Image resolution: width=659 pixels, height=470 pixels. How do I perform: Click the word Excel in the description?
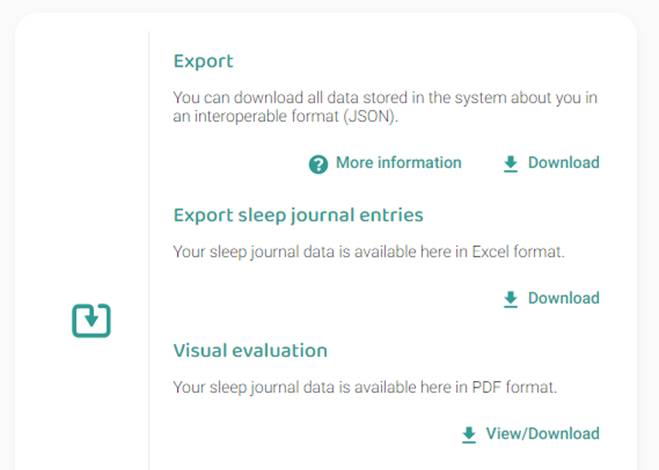[490, 252]
